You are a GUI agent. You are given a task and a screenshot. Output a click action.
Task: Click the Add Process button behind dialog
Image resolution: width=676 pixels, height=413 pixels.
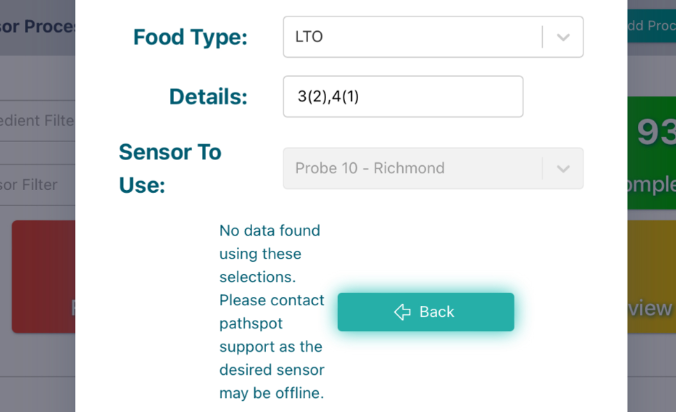650,26
